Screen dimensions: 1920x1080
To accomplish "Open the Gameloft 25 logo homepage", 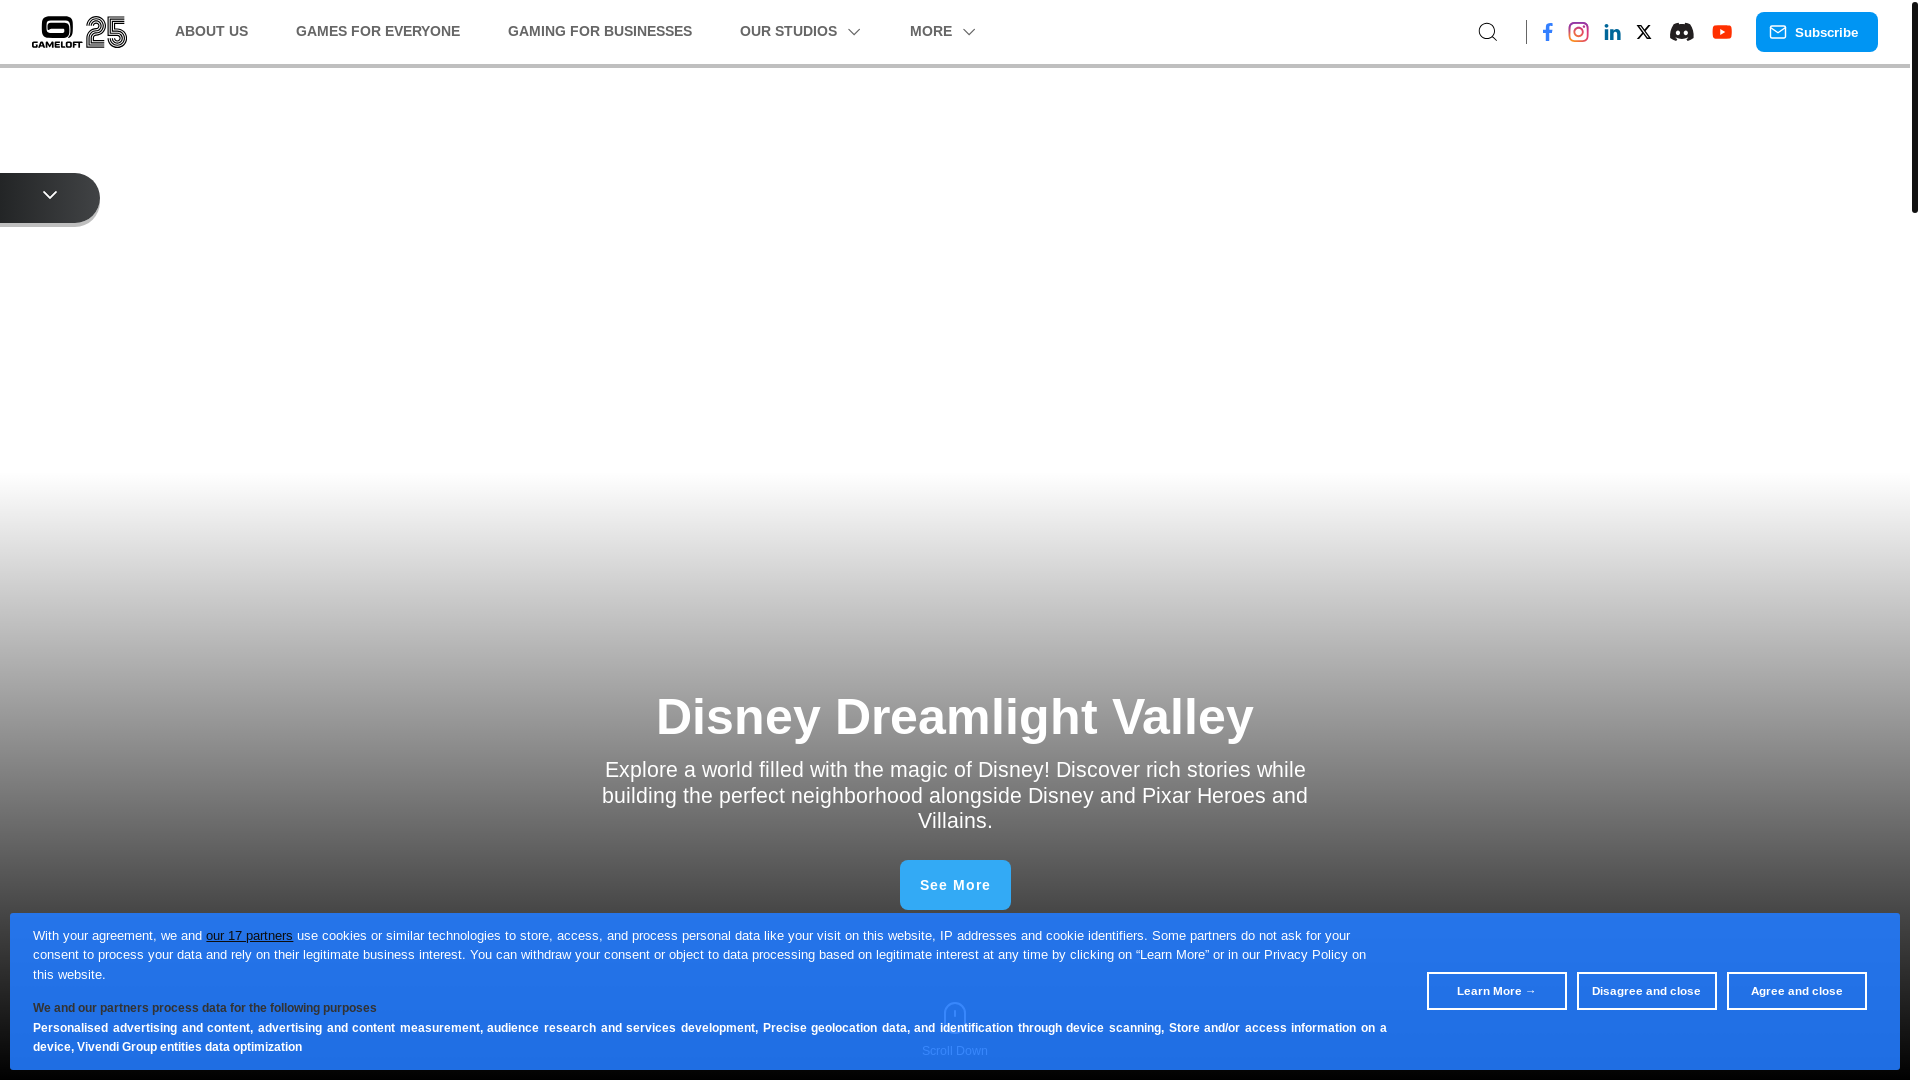I will coord(79,32).
